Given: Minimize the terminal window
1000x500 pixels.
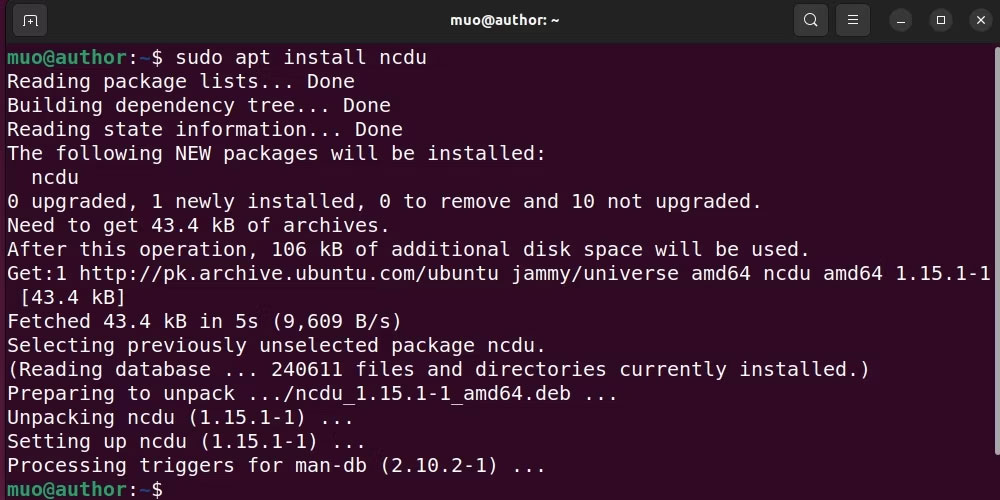Looking at the screenshot, I should point(901,20).
